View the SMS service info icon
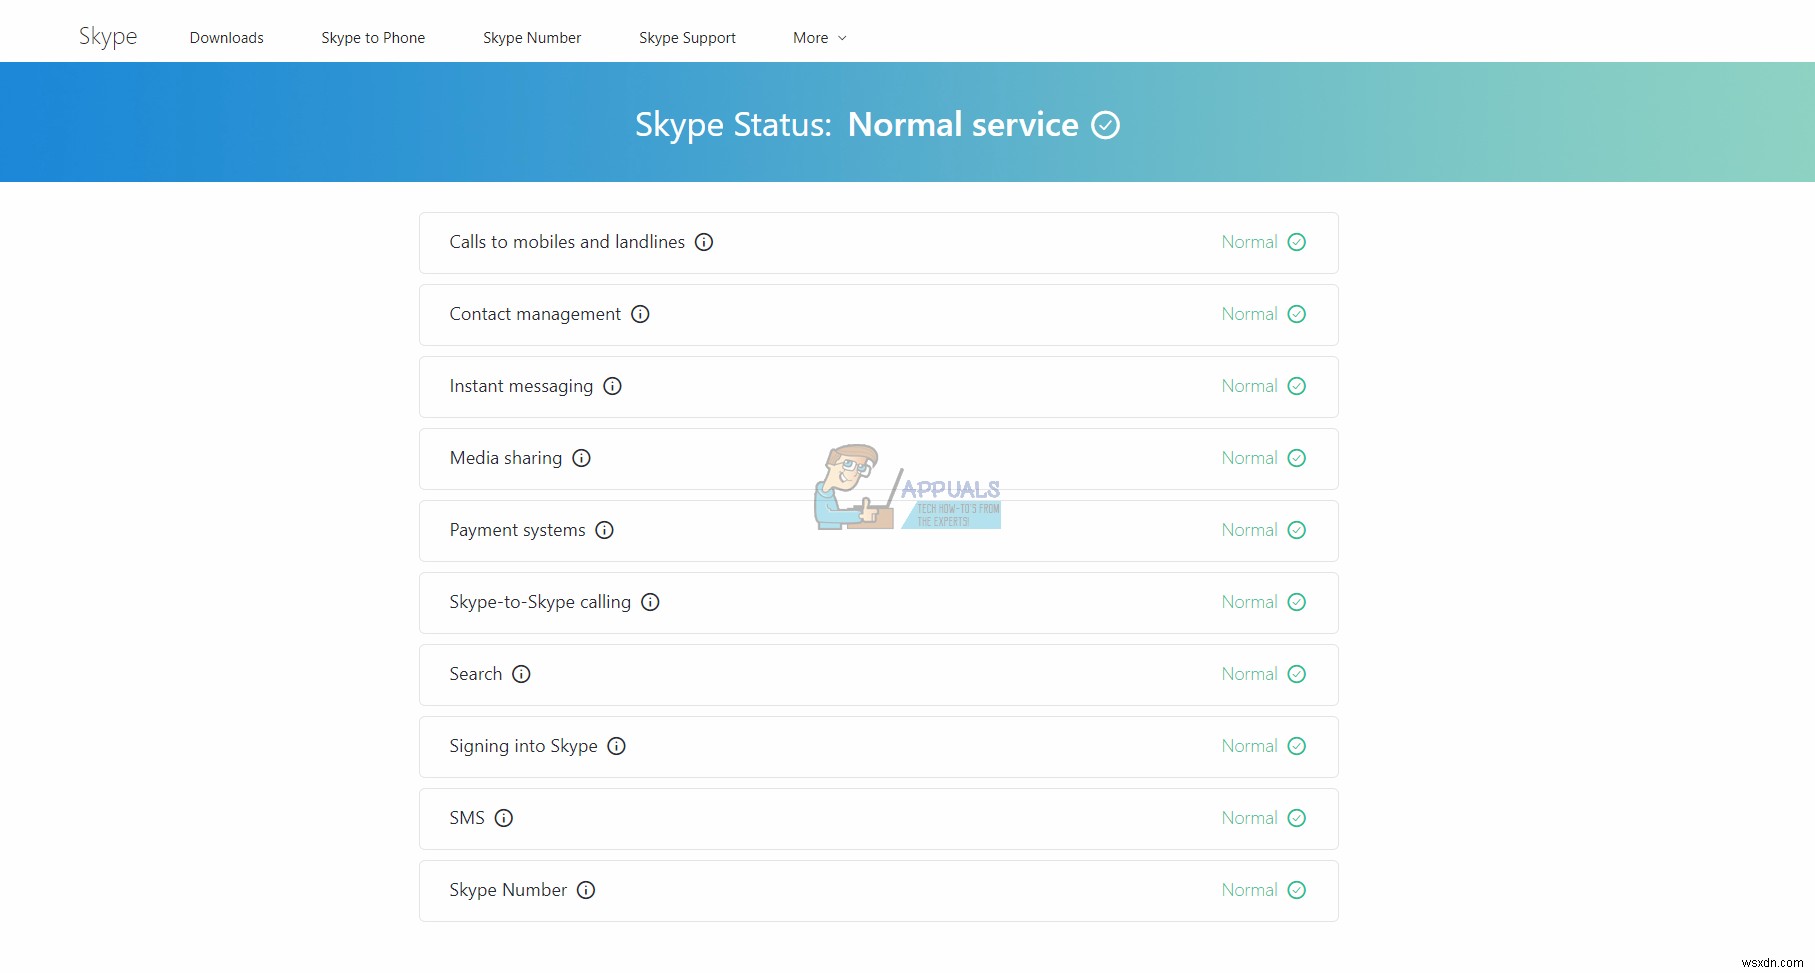The image size is (1815, 973). (504, 818)
